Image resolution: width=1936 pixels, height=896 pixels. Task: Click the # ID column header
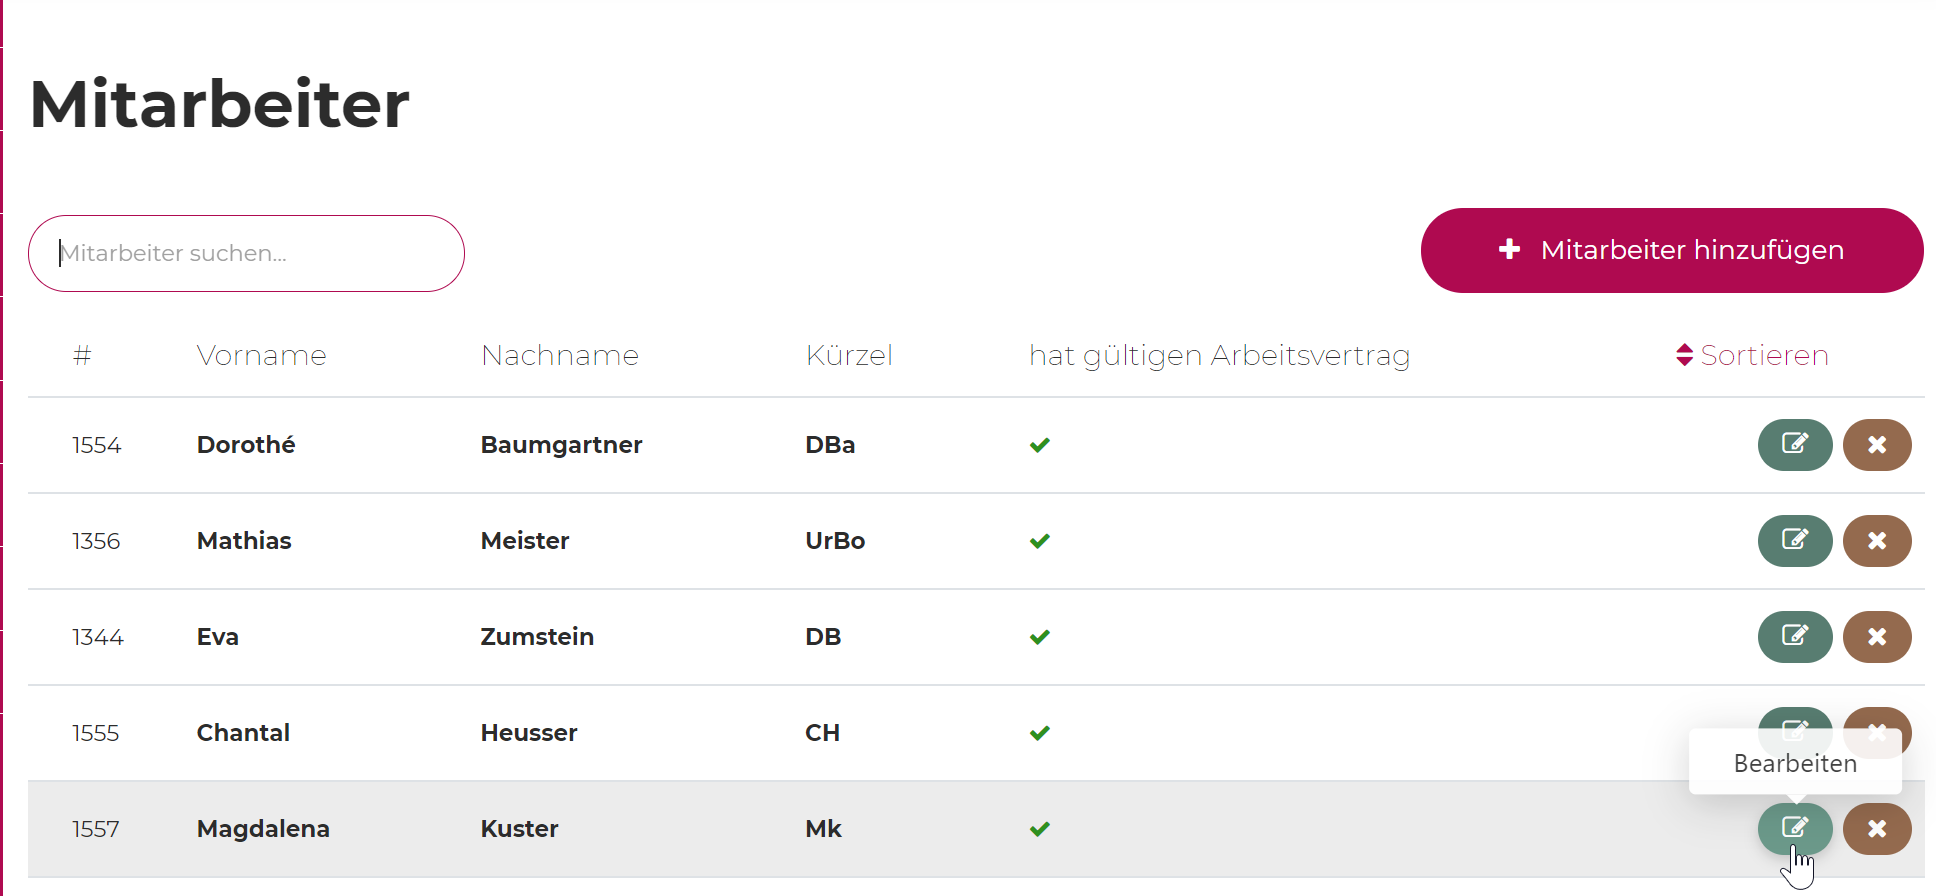pyautogui.click(x=82, y=355)
